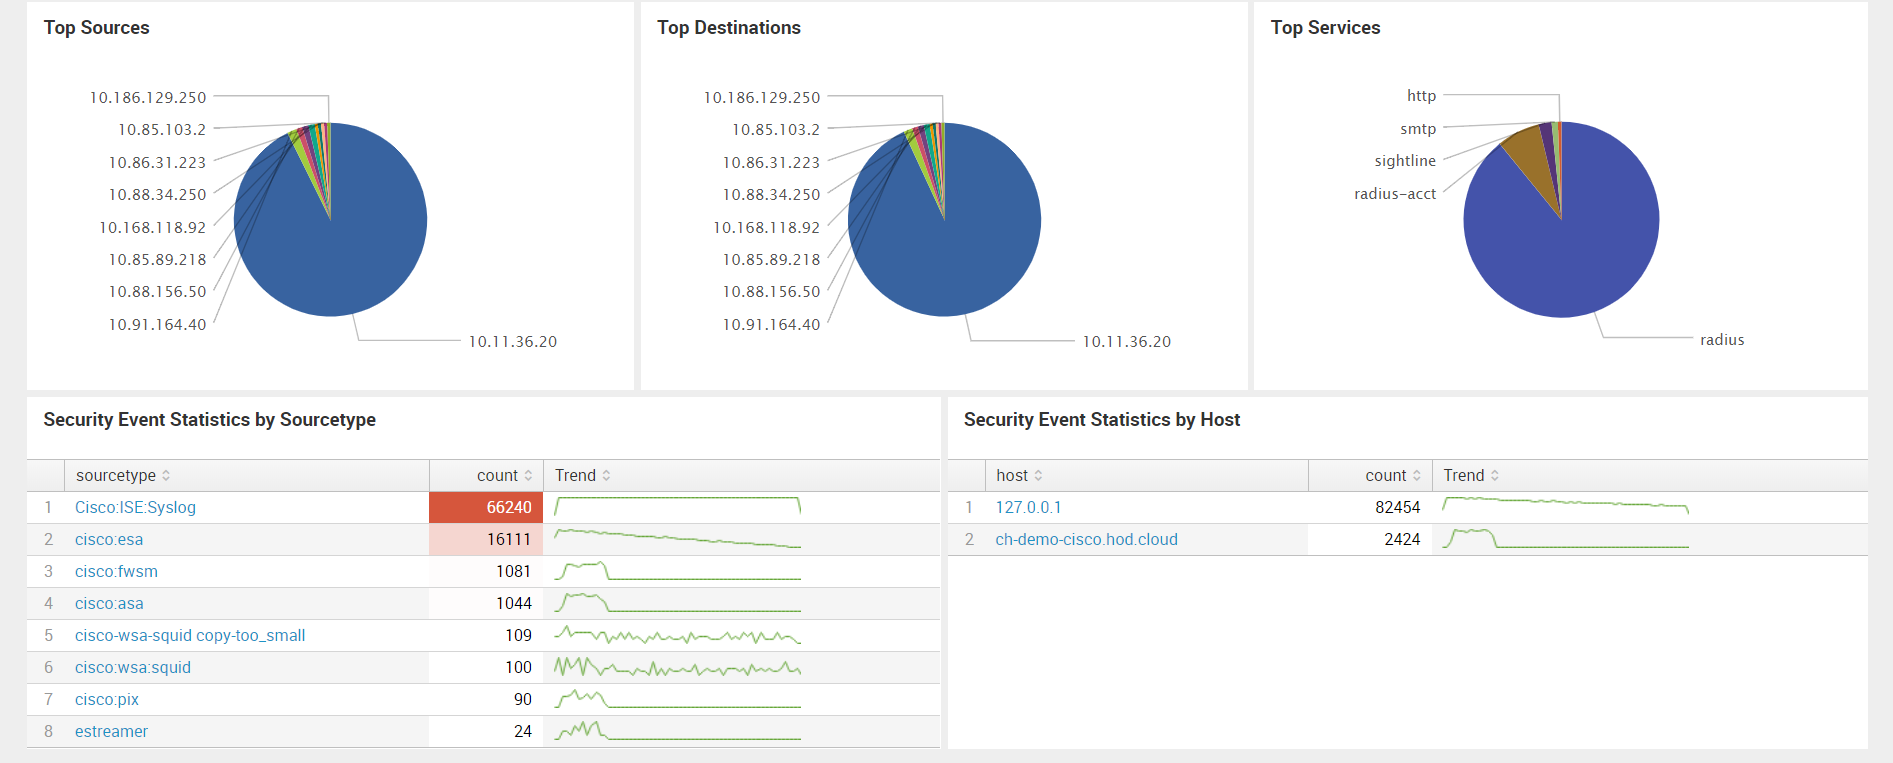Sort Host table by count column arrows
The height and width of the screenshot is (763, 1893).
(x=1417, y=476)
